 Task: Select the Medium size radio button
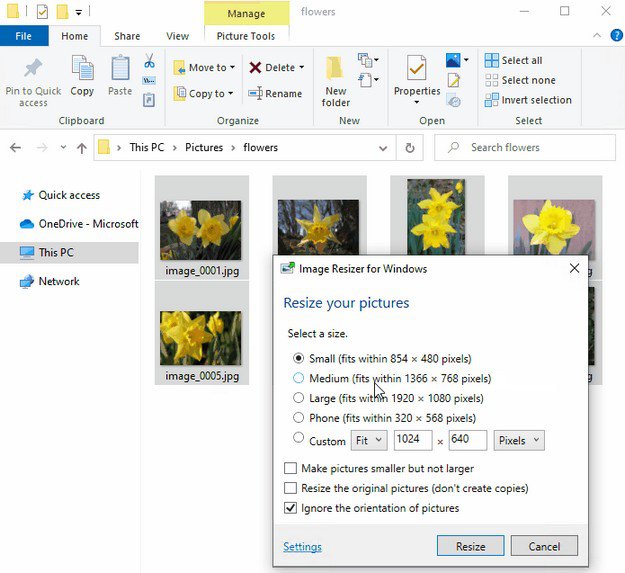[x=298, y=379]
